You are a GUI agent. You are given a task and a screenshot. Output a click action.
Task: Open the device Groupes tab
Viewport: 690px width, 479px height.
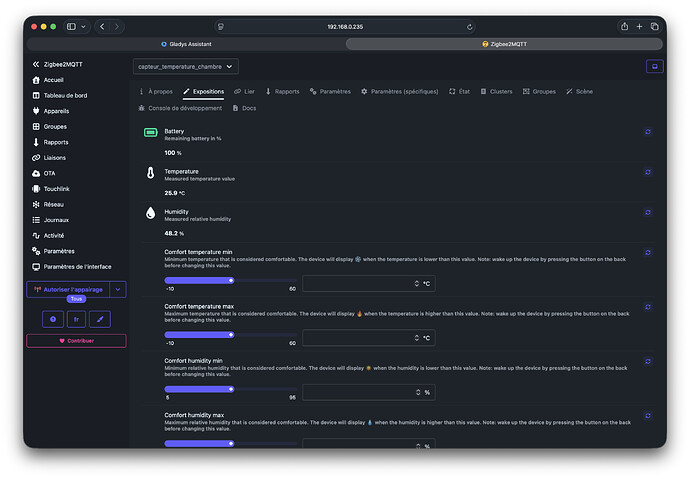(539, 91)
